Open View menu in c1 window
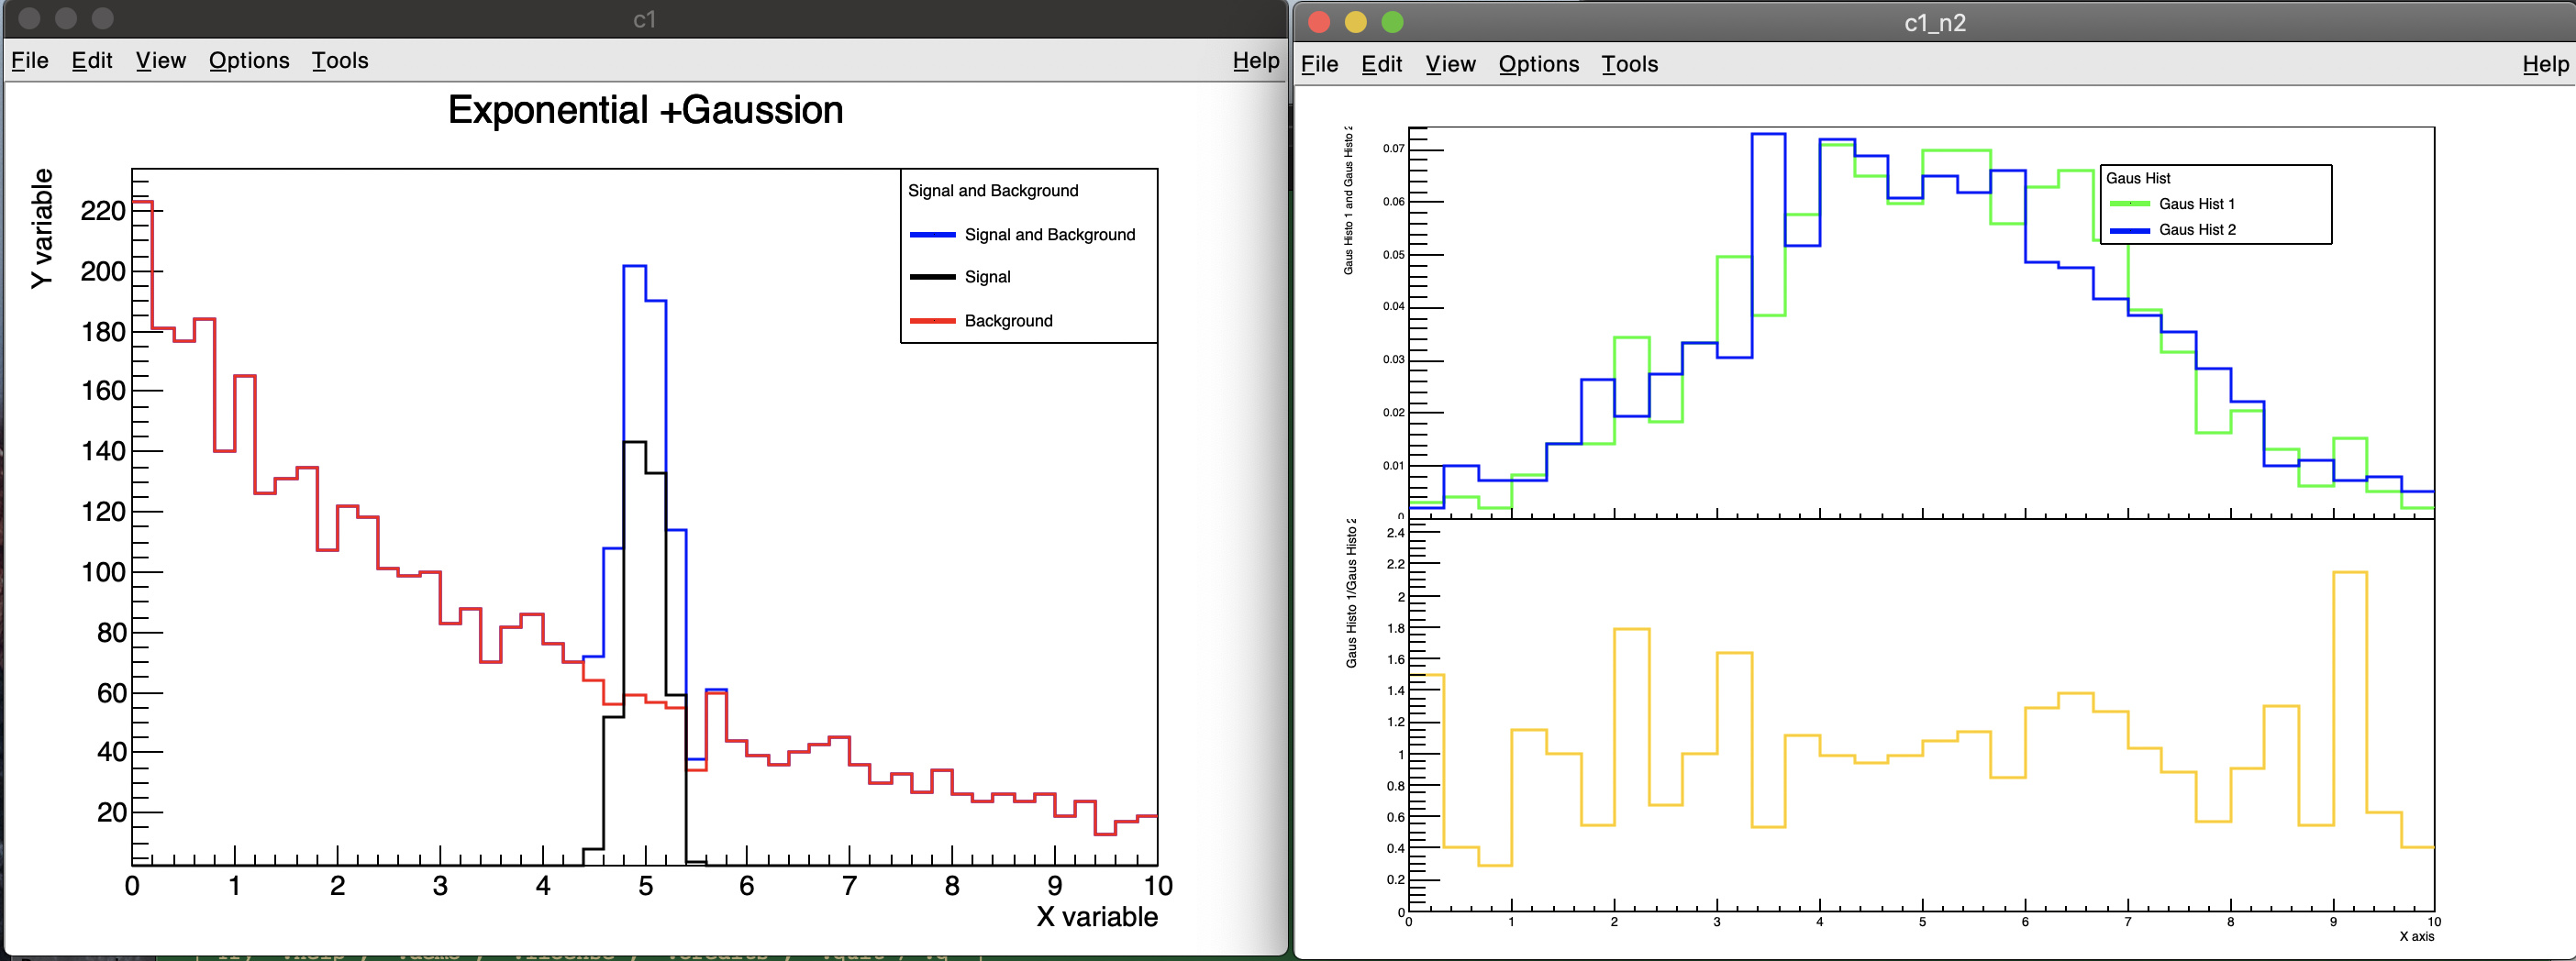2576x961 pixels. [x=161, y=61]
